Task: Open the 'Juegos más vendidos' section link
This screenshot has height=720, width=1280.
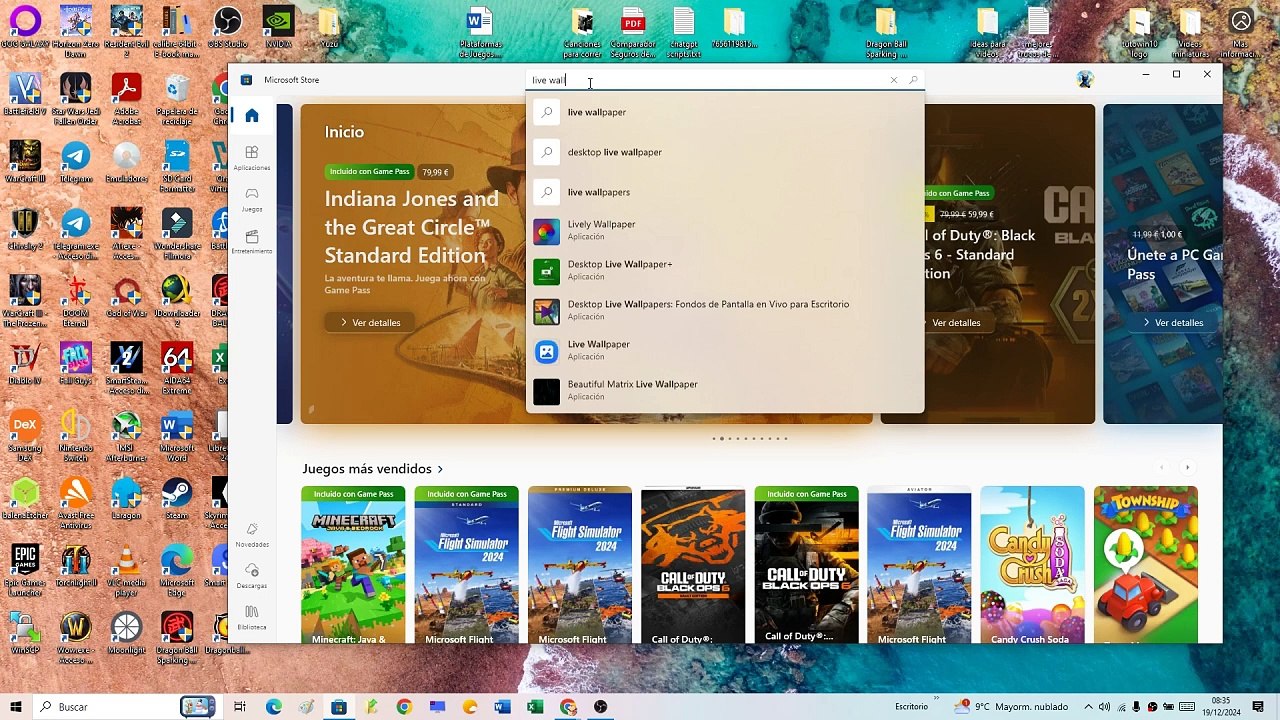Action: (372, 469)
